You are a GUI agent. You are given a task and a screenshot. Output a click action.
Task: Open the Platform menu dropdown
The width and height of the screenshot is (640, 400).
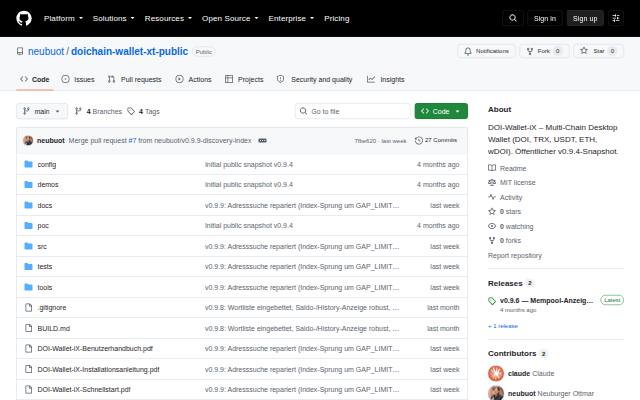coord(63,18)
